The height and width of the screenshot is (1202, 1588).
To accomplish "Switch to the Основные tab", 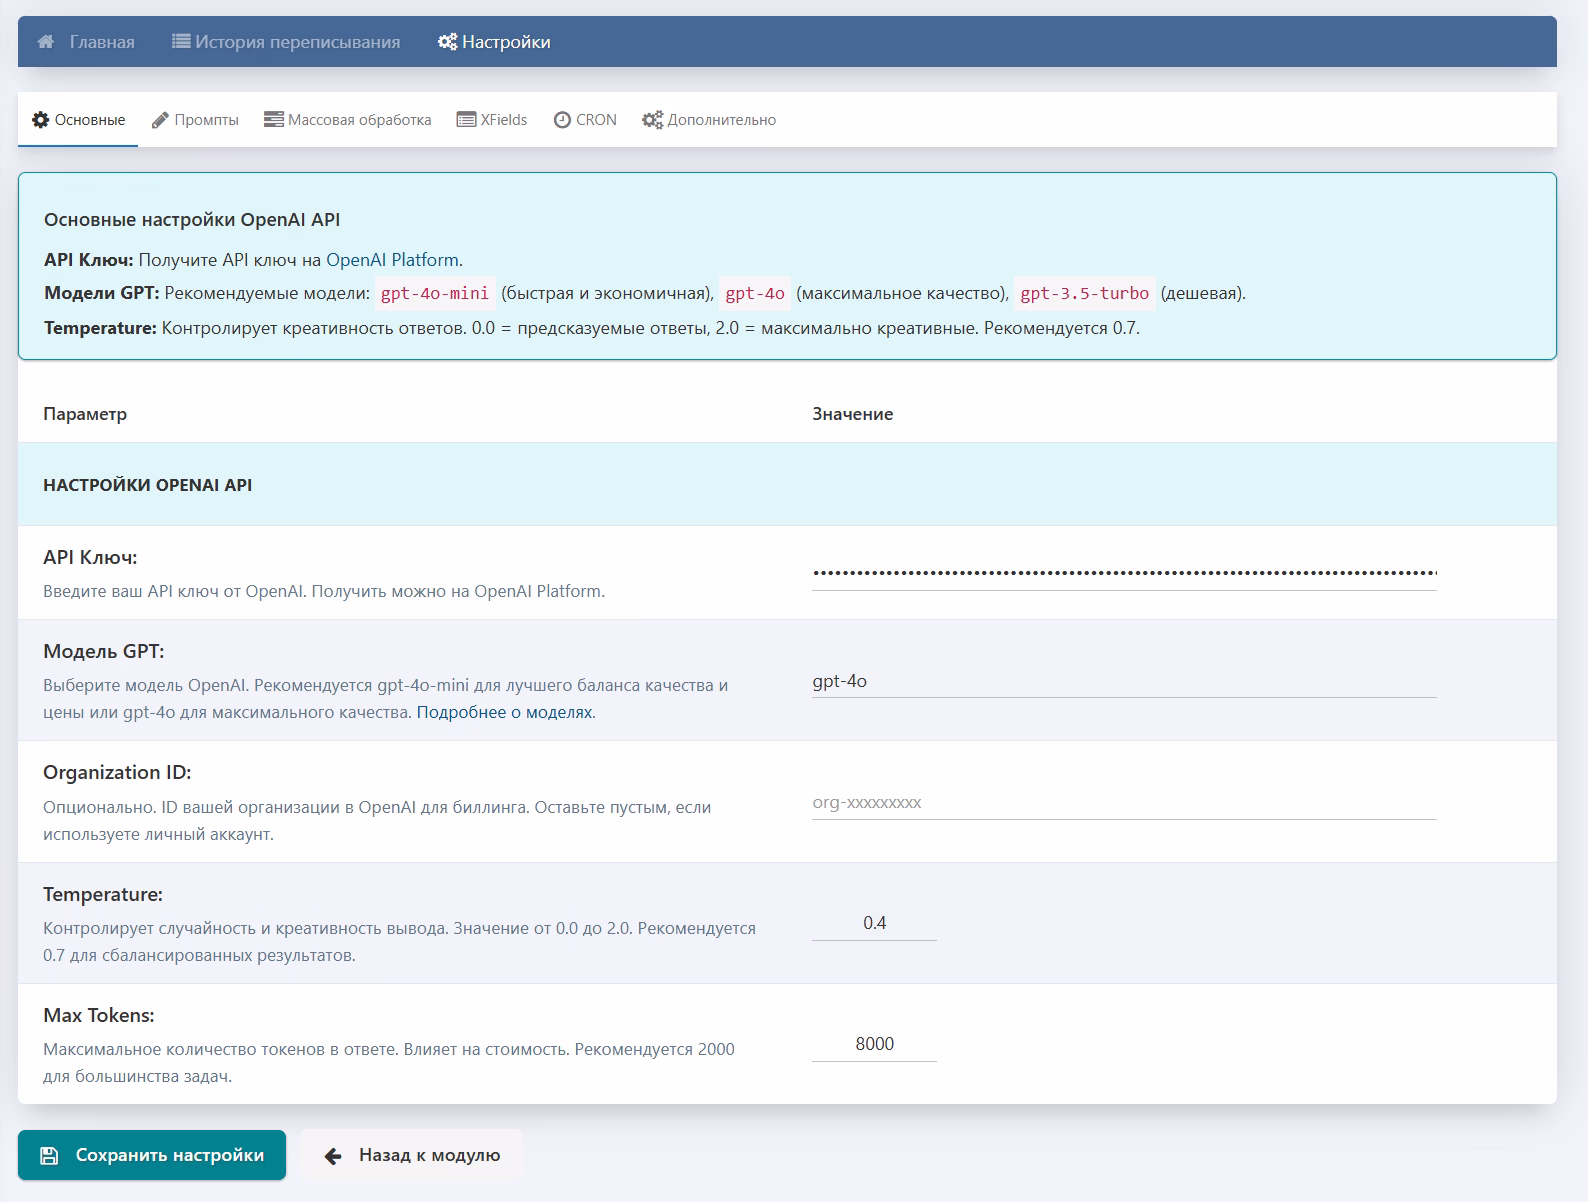I will pos(79,120).
